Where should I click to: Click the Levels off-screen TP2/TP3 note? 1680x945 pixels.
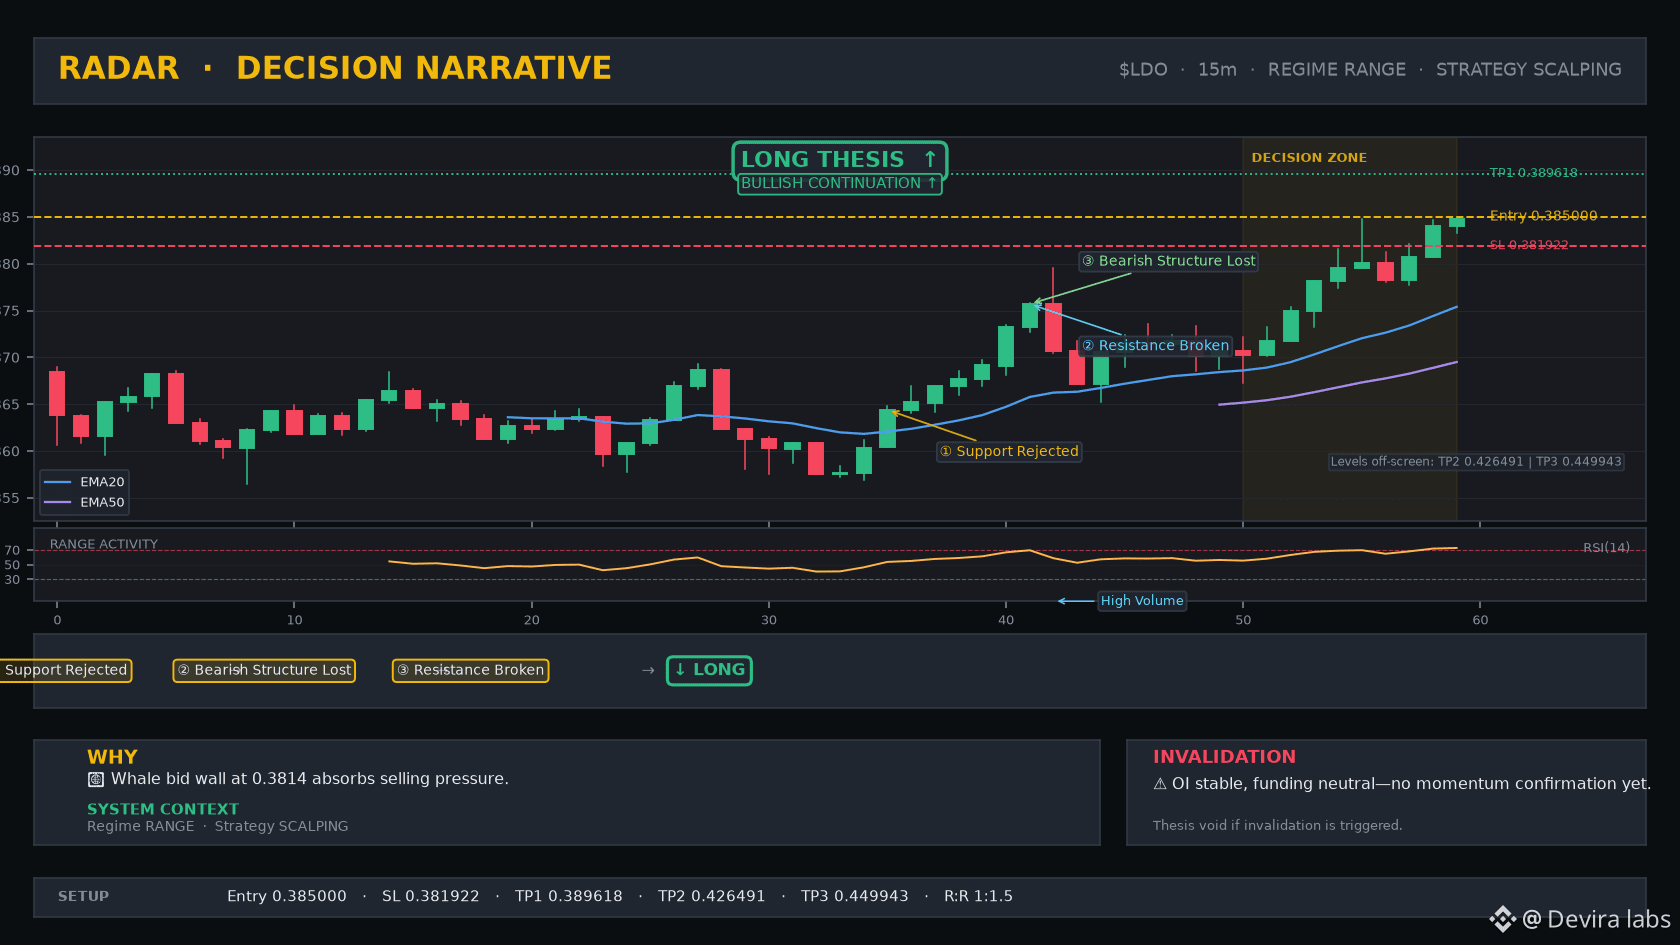pyautogui.click(x=1476, y=462)
